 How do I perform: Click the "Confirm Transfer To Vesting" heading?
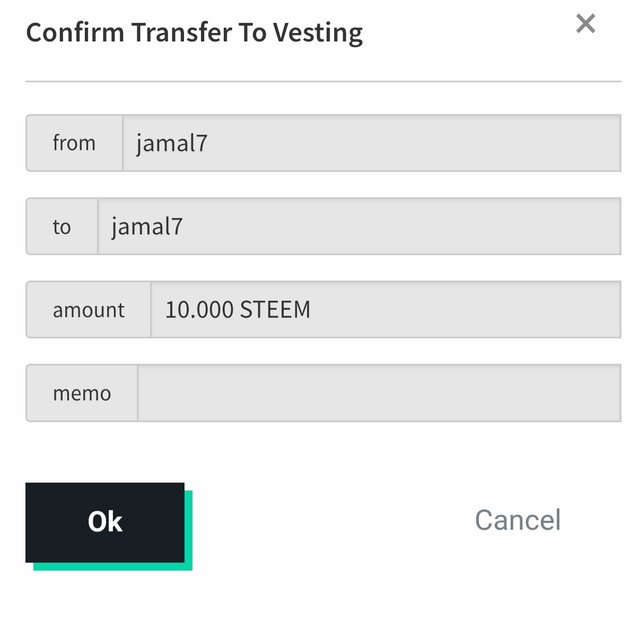[x=194, y=32]
